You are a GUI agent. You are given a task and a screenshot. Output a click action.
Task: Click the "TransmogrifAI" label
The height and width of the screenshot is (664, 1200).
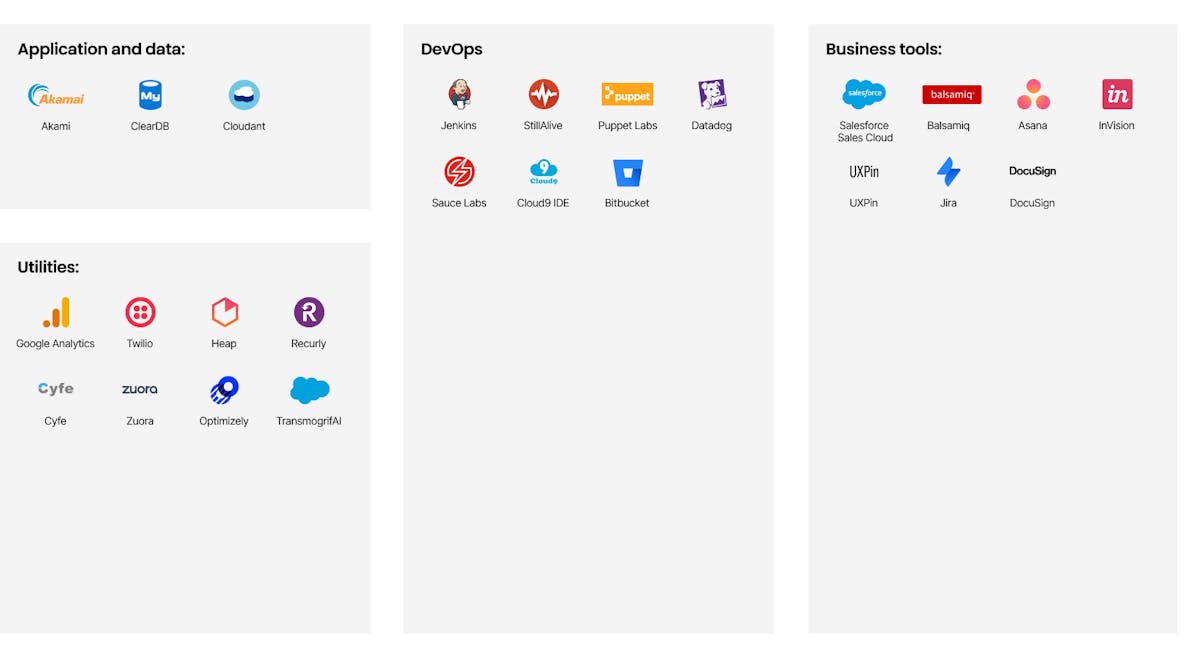[x=309, y=421]
